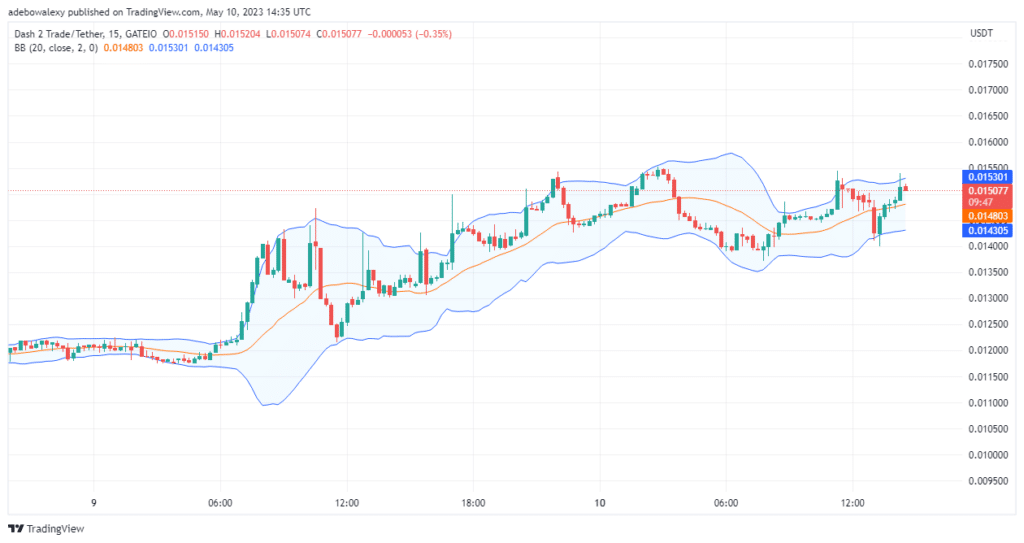Click the 0.011500 price axis label

988,377
